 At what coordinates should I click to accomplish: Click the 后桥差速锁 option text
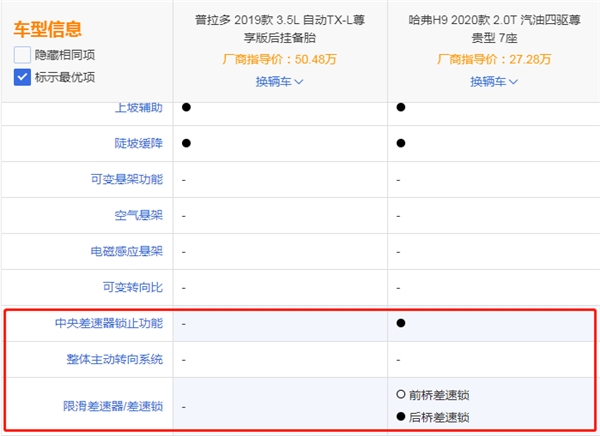(439, 417)
